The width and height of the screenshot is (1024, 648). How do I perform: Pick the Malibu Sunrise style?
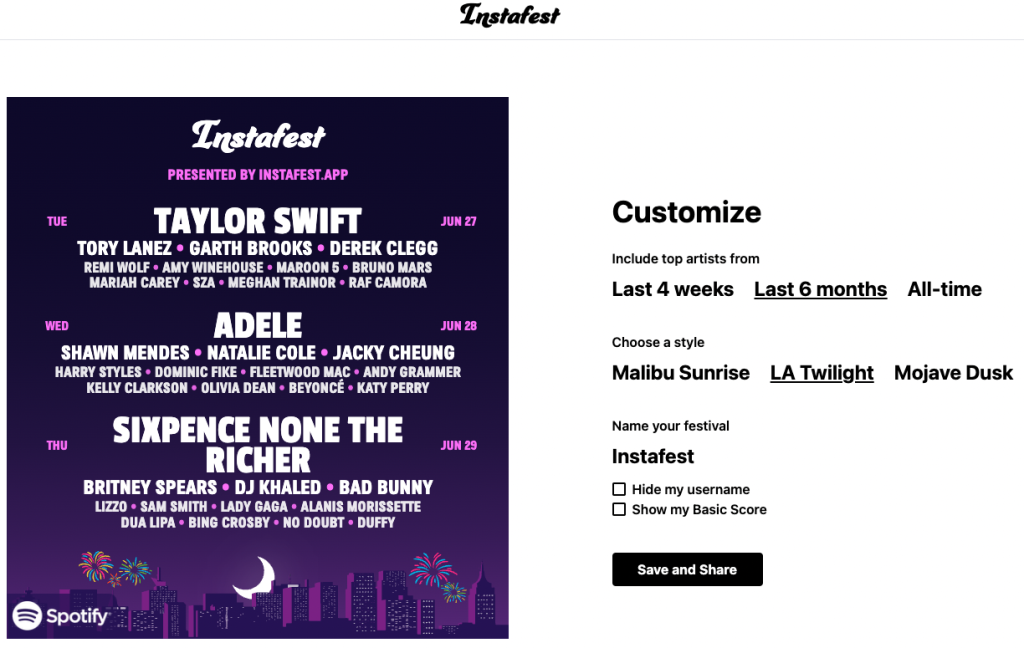click(x=680, y=373)
